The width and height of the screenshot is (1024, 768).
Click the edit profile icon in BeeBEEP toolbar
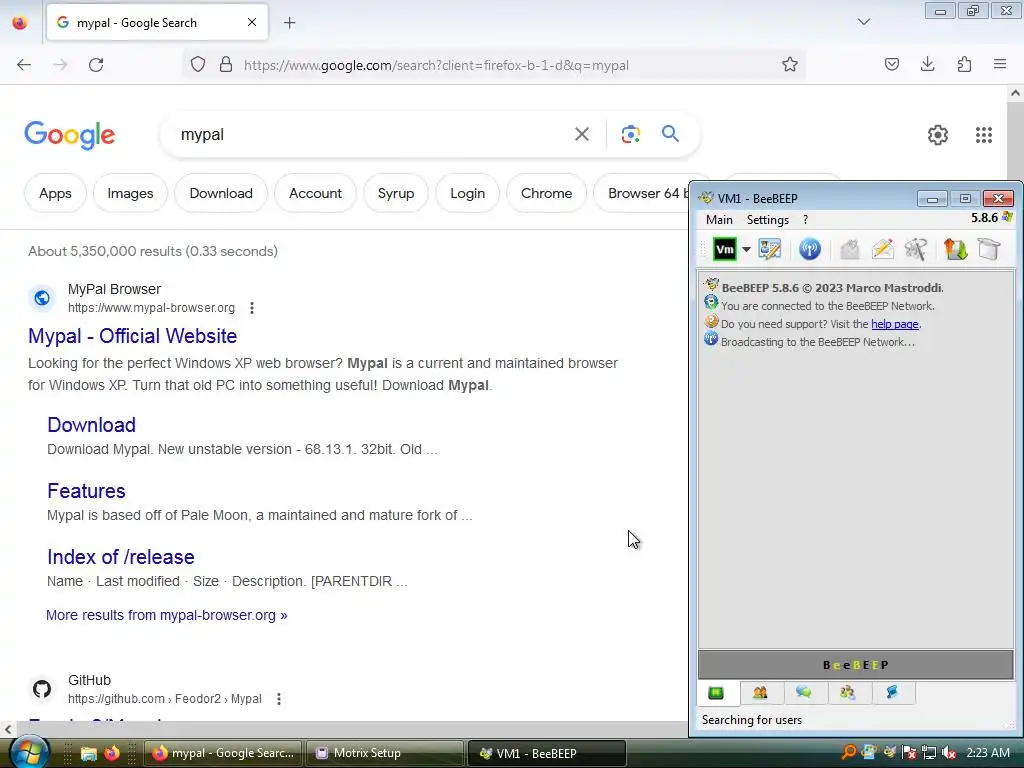coord(769,249)
